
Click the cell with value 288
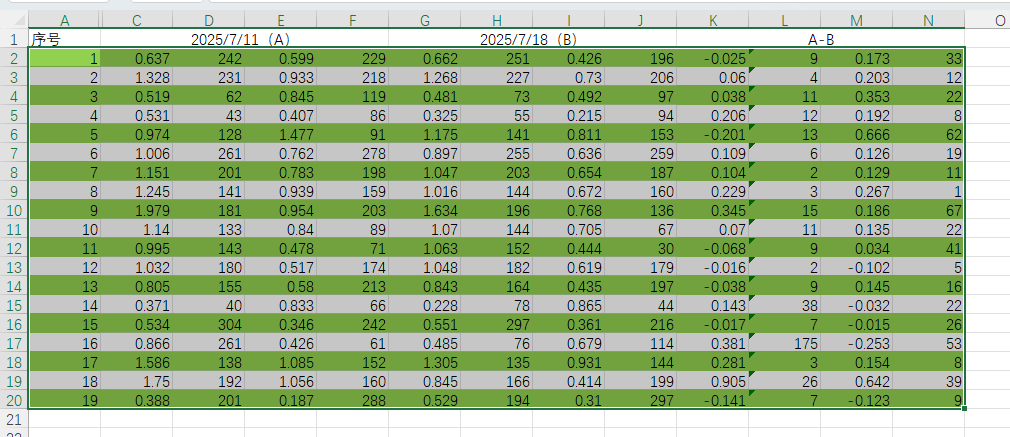[x=353, y=401]
